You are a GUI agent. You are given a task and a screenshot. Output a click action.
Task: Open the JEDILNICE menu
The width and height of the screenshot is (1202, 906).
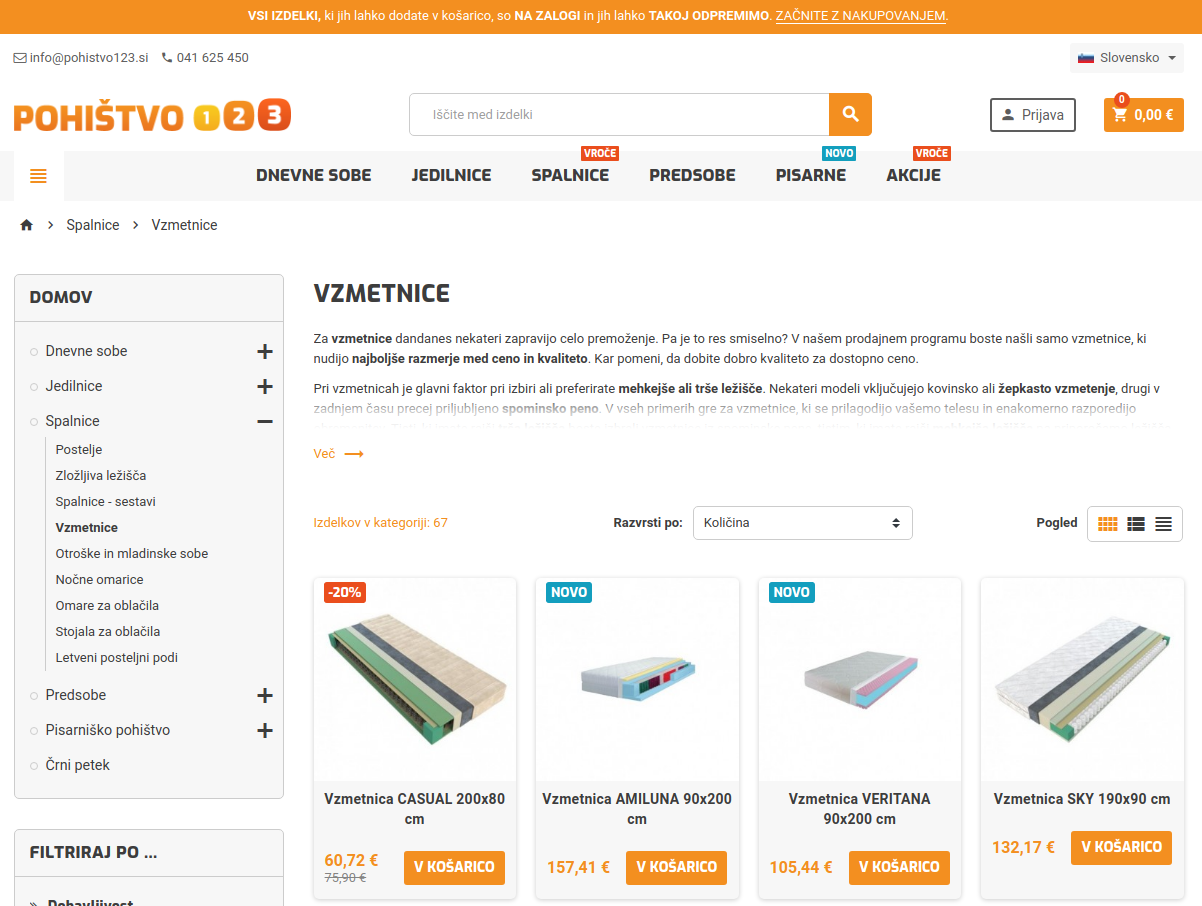click(451, 175)
